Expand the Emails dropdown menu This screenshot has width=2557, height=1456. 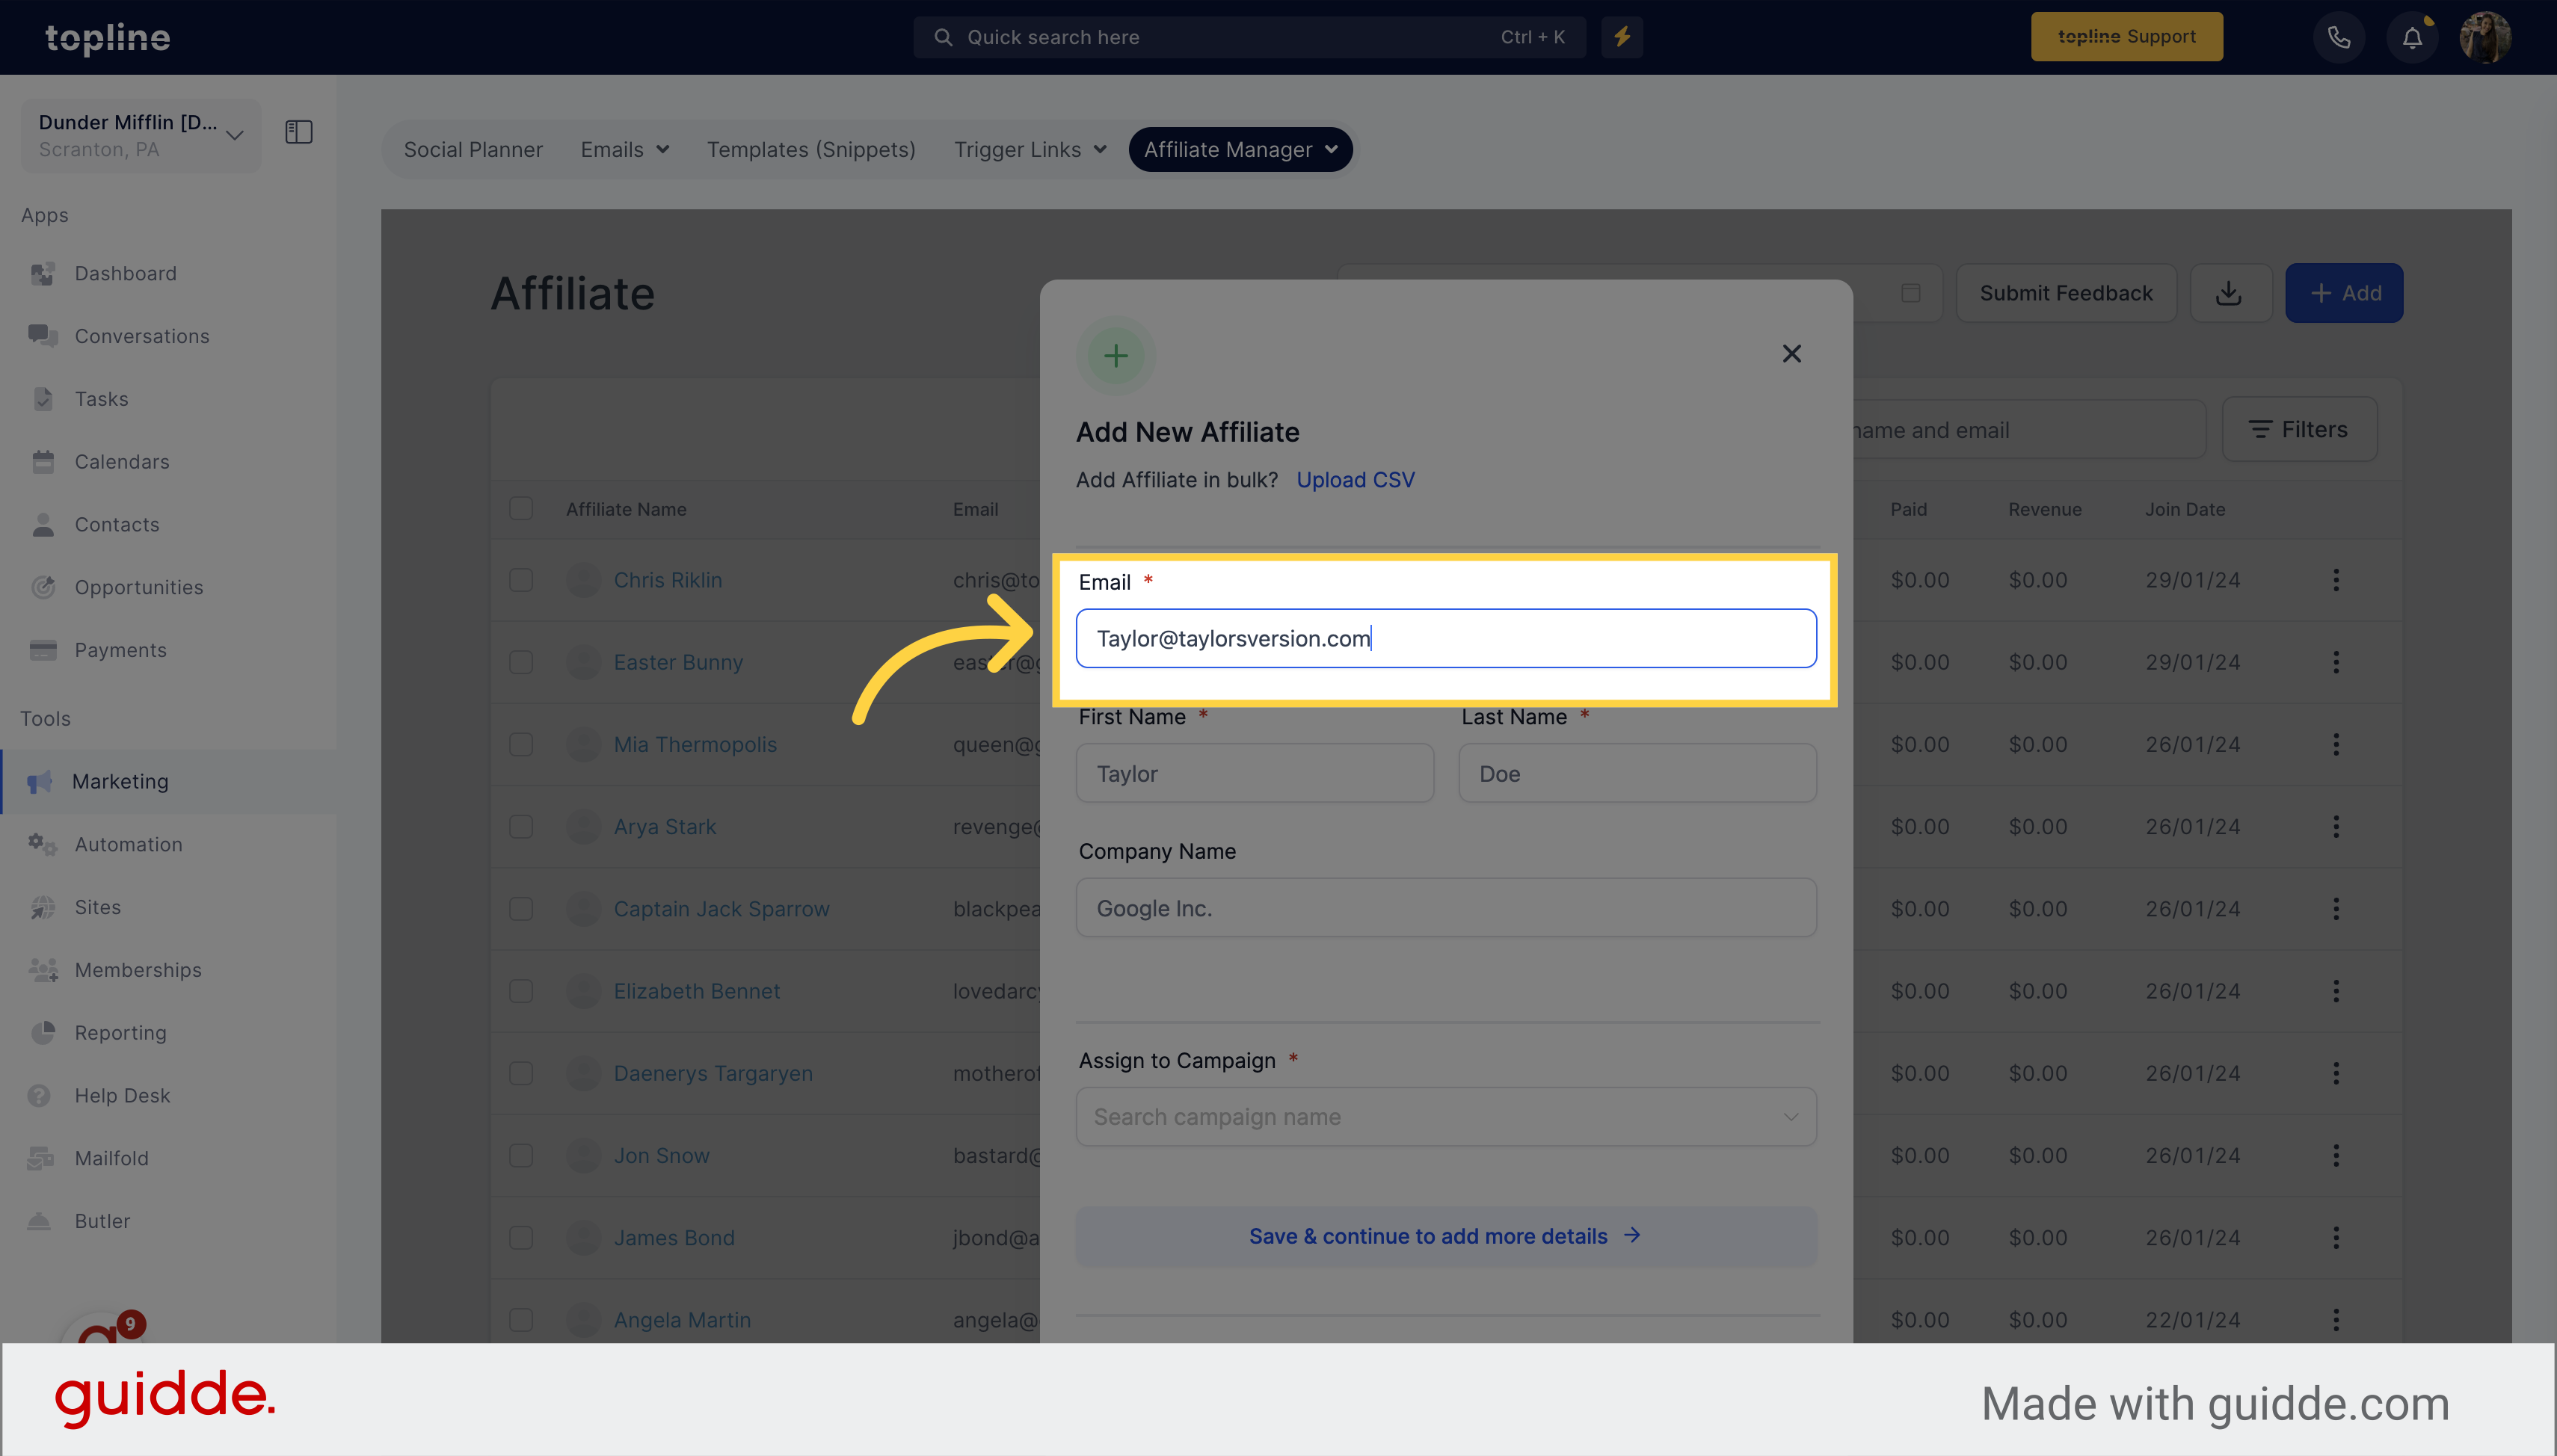coord(624,147)
